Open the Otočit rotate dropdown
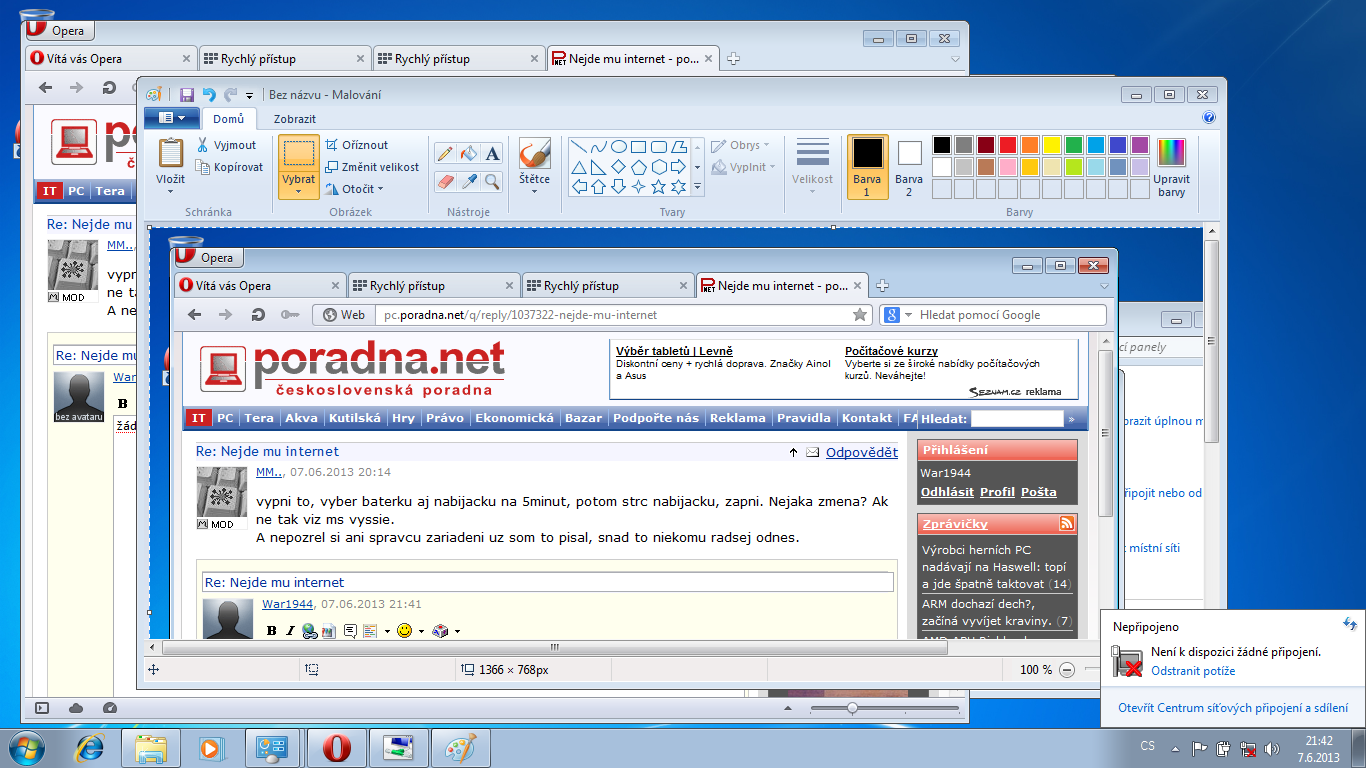1366x768 pixels. (x=355, y=189)
